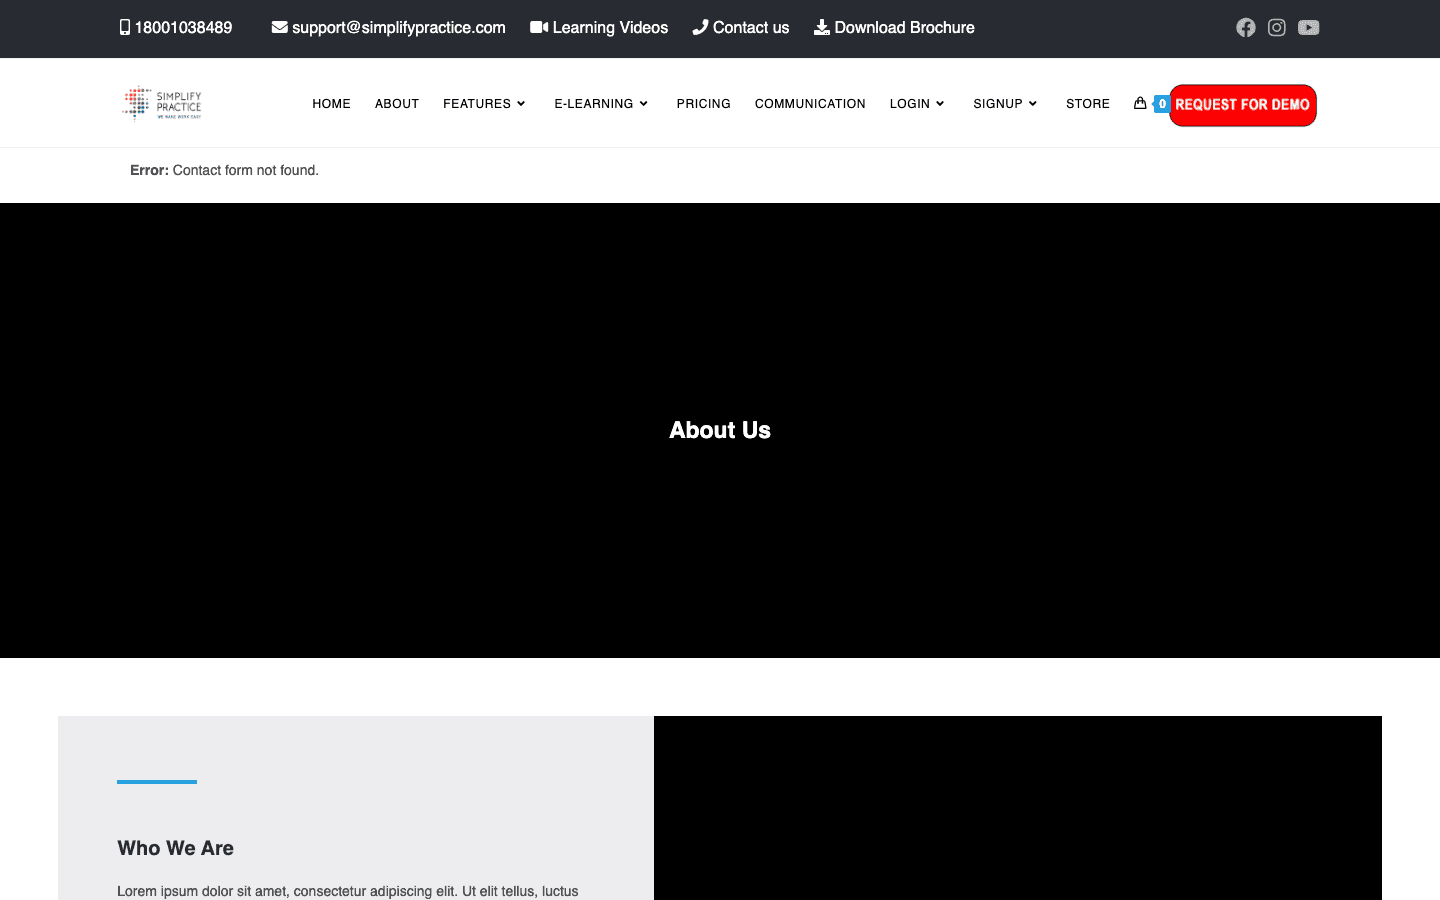Click the envelope email icon
Image resolution: width=1440 pixels, height=900 pixels.
pos(280,28)
